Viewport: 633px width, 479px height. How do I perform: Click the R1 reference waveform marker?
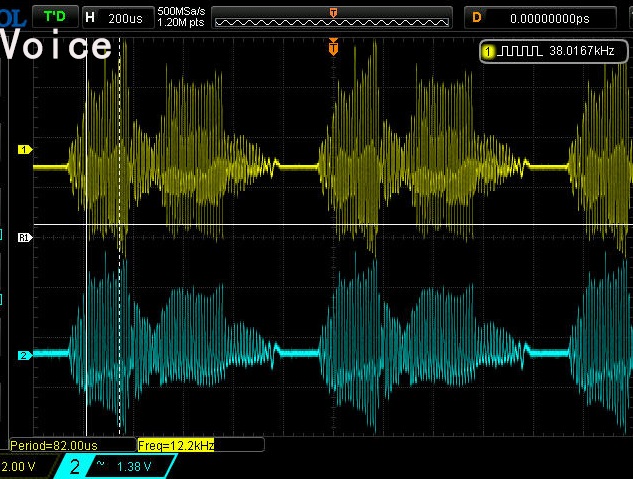[x=25, y=237]
